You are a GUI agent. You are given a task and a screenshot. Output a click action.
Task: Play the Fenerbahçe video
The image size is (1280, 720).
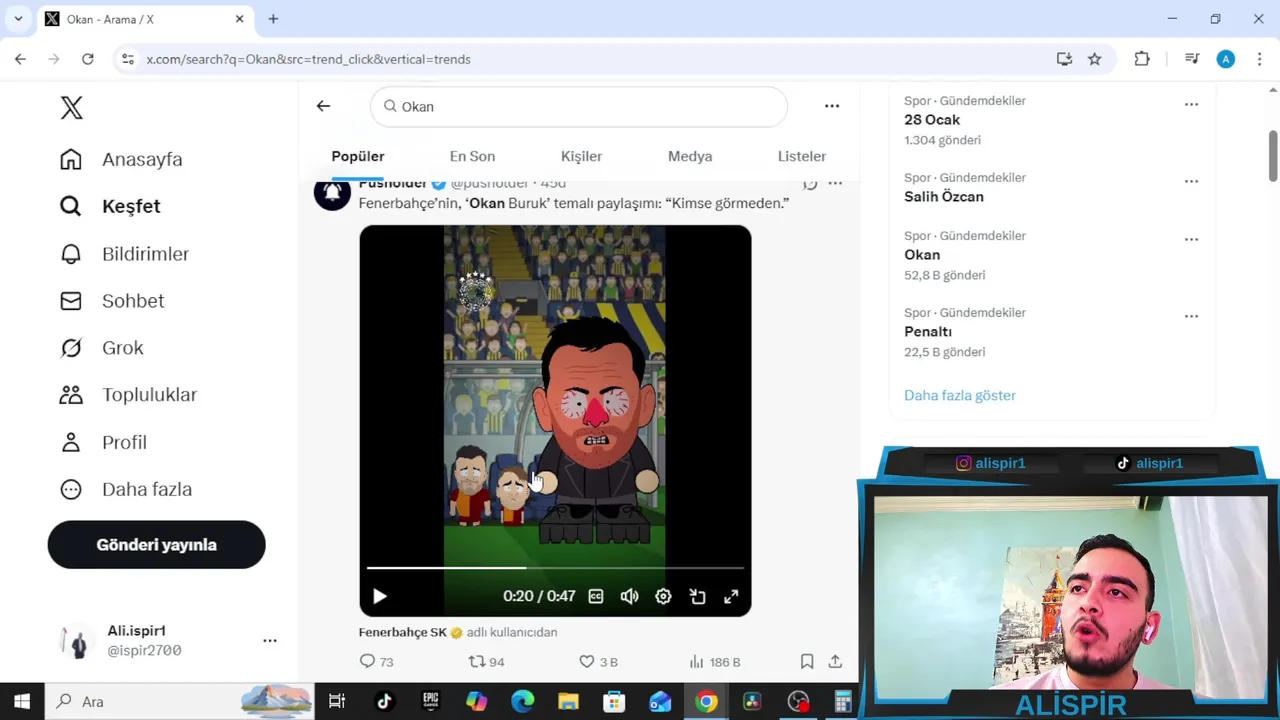coord(380,596)
